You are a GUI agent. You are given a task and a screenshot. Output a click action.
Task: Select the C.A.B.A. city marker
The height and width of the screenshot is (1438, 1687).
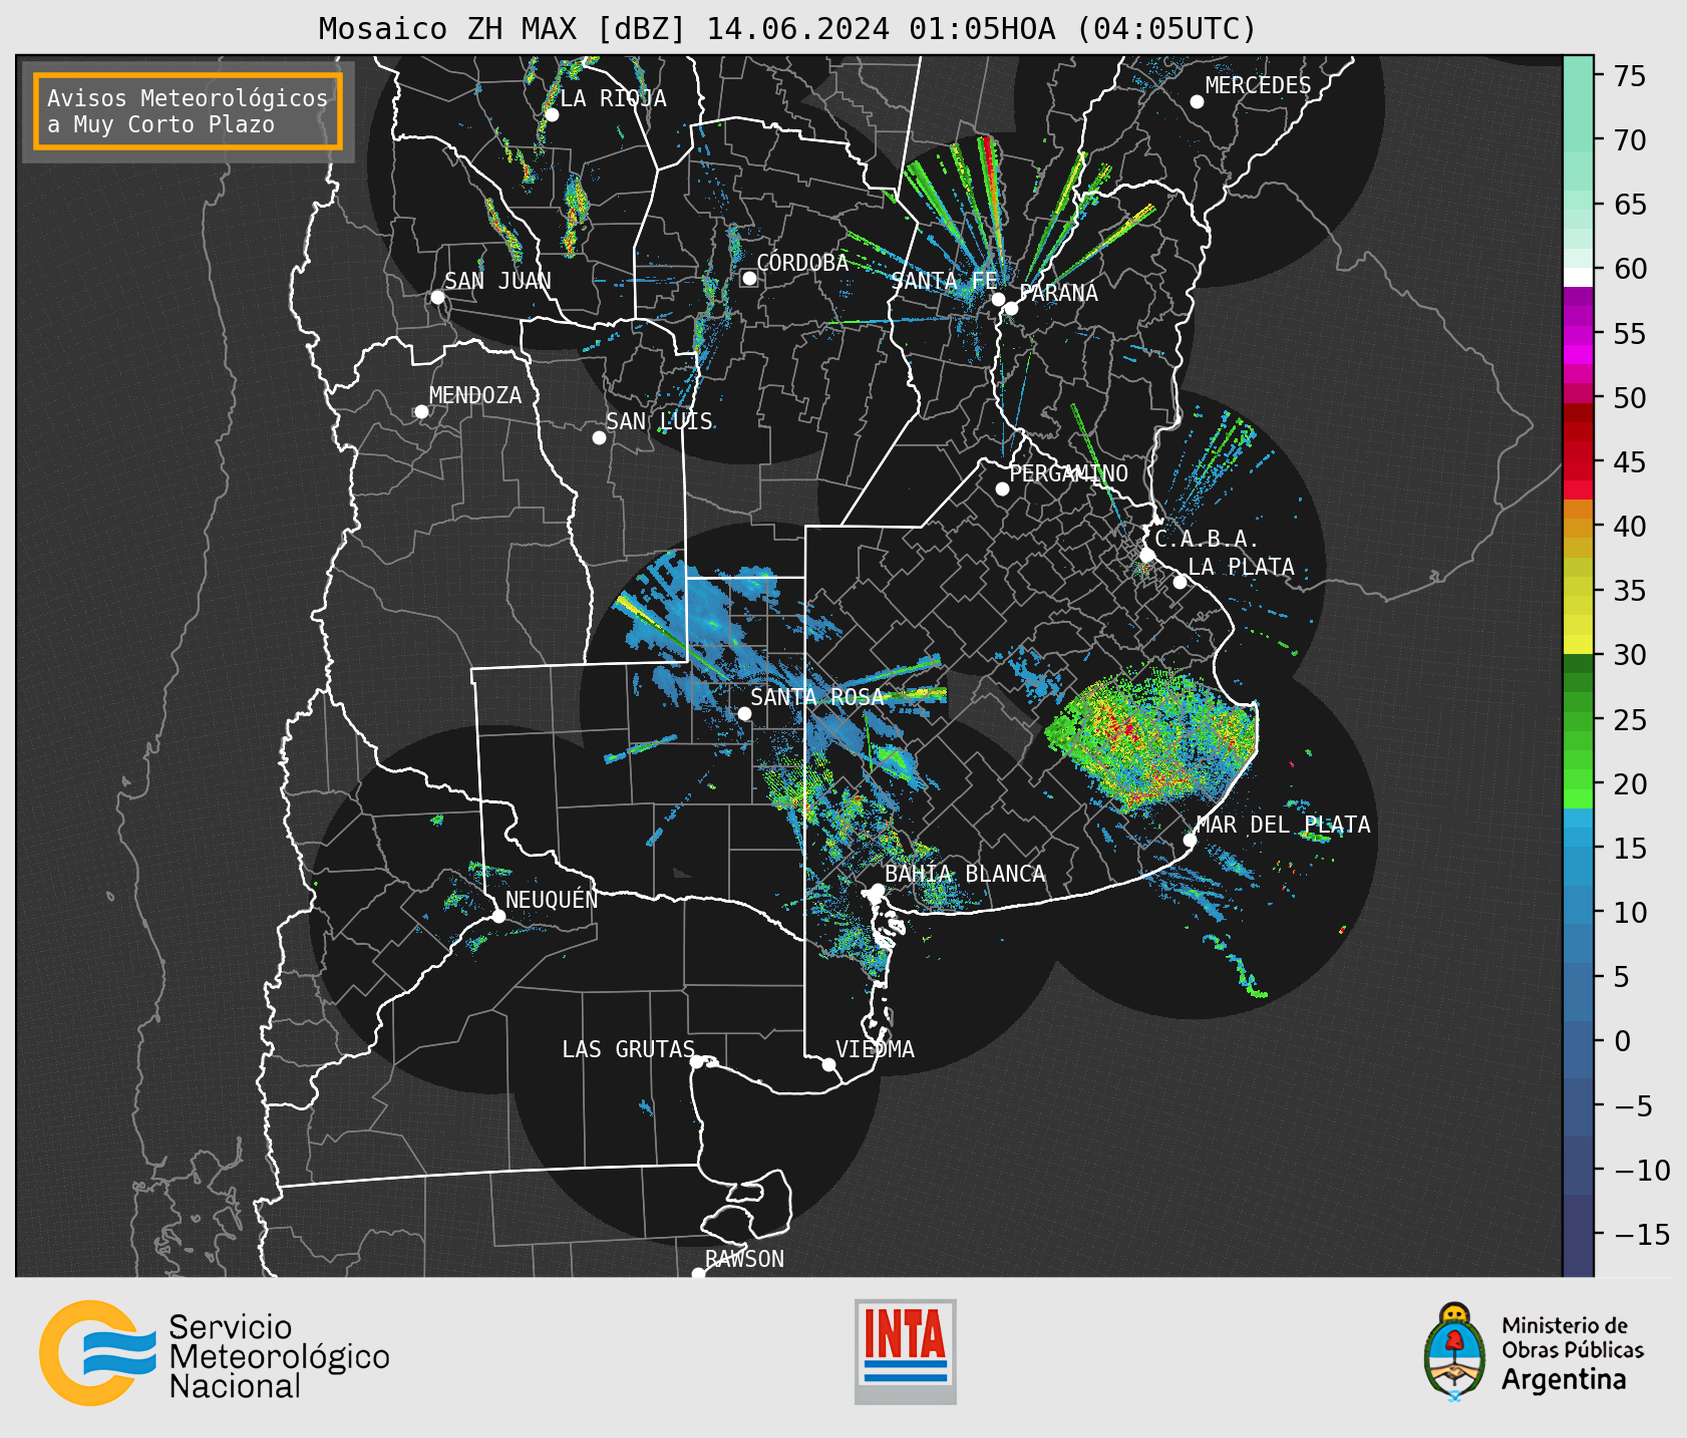(1147, 555)
